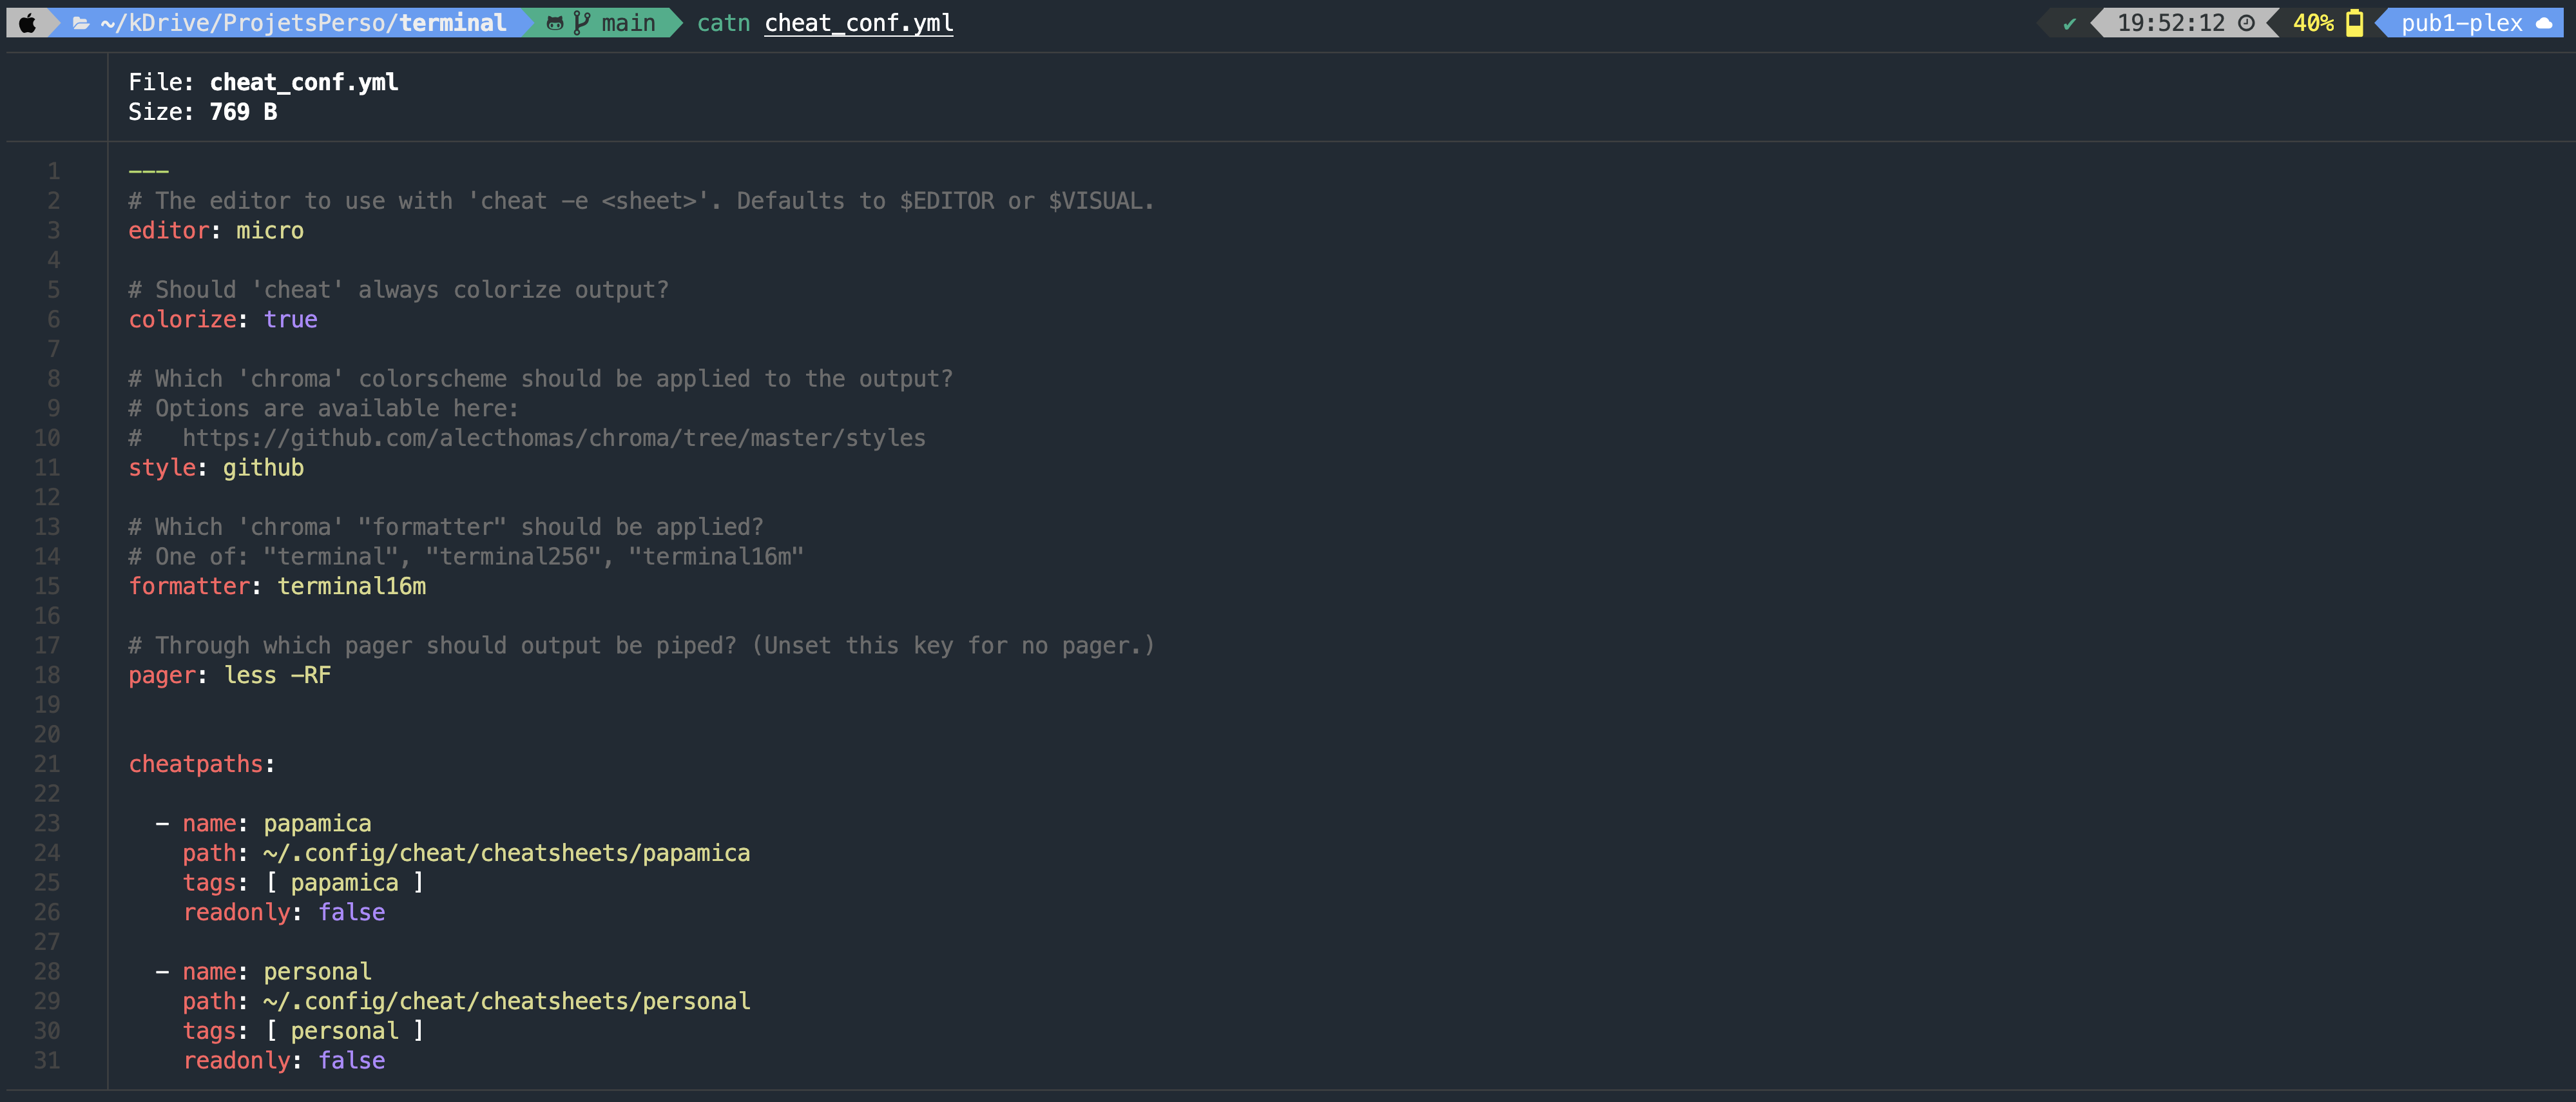Viewport: 2576px width, 1102px height.
Task: Click the name personal list entry
Action: 277,972
